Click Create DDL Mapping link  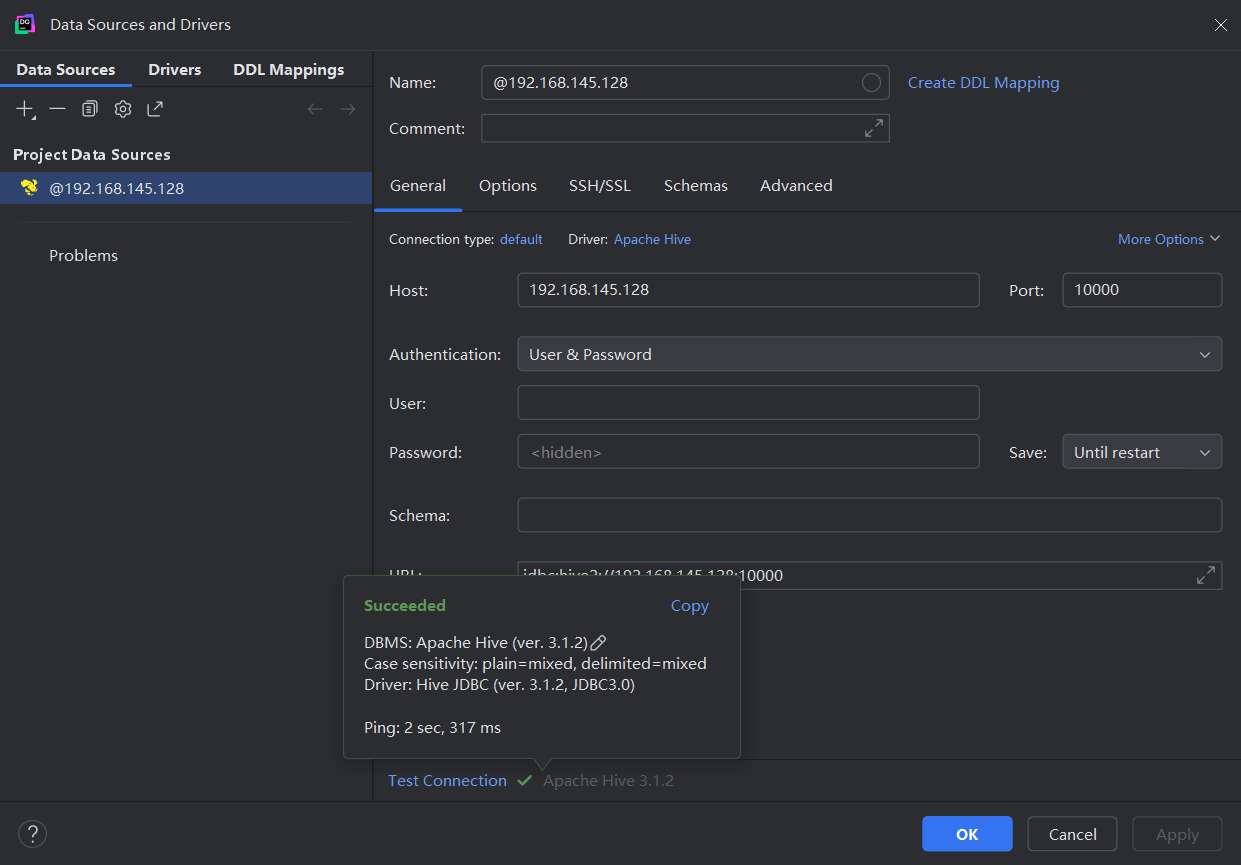click(x=983, y=83)
